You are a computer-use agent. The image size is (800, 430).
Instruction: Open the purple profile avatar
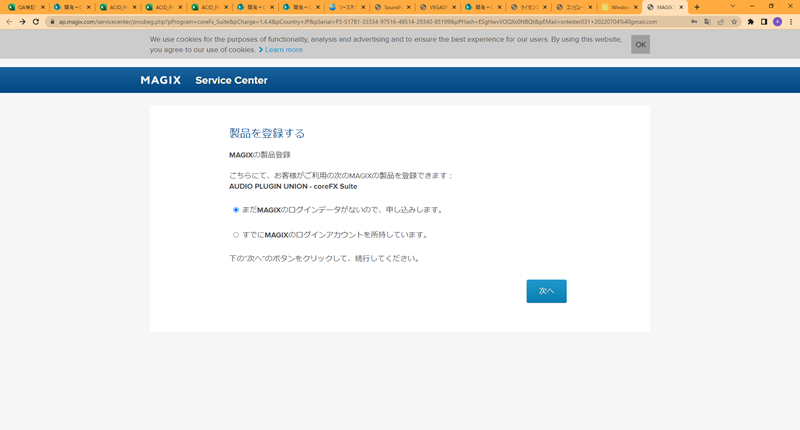[x=777, y=22]
